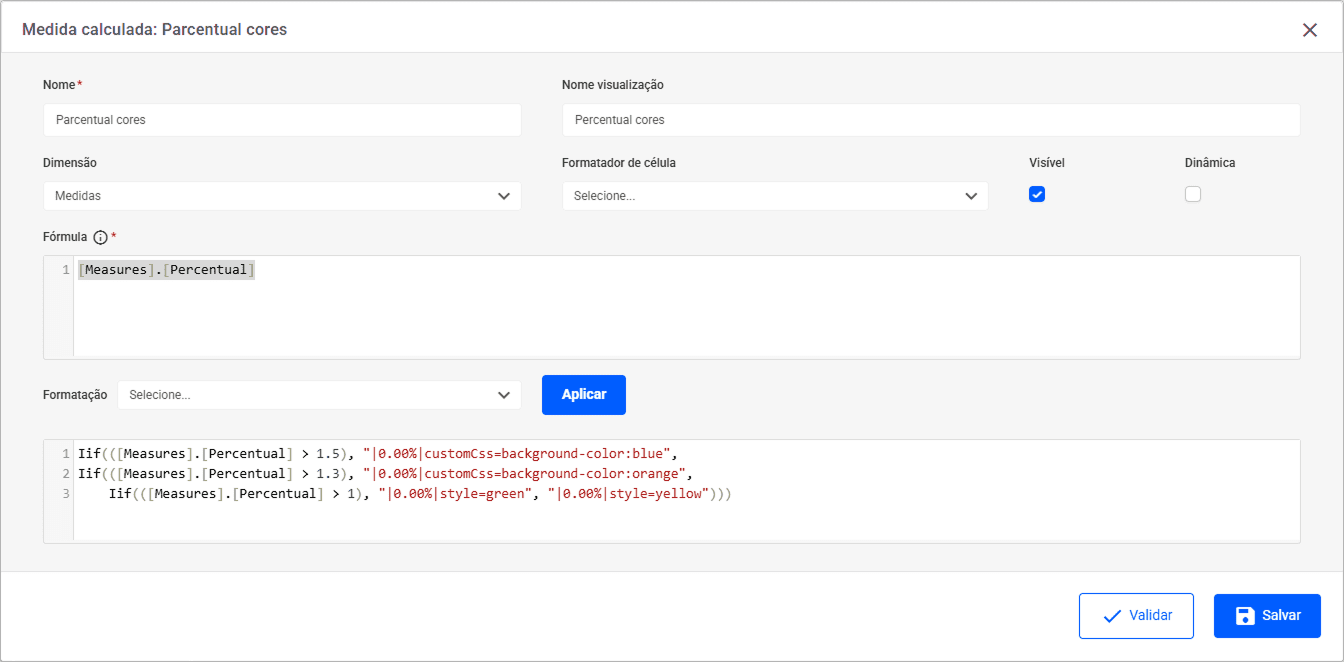
Task: Click the chevron arrow in Formatação select
Action: pyautogui.click(x=504, y=395)
